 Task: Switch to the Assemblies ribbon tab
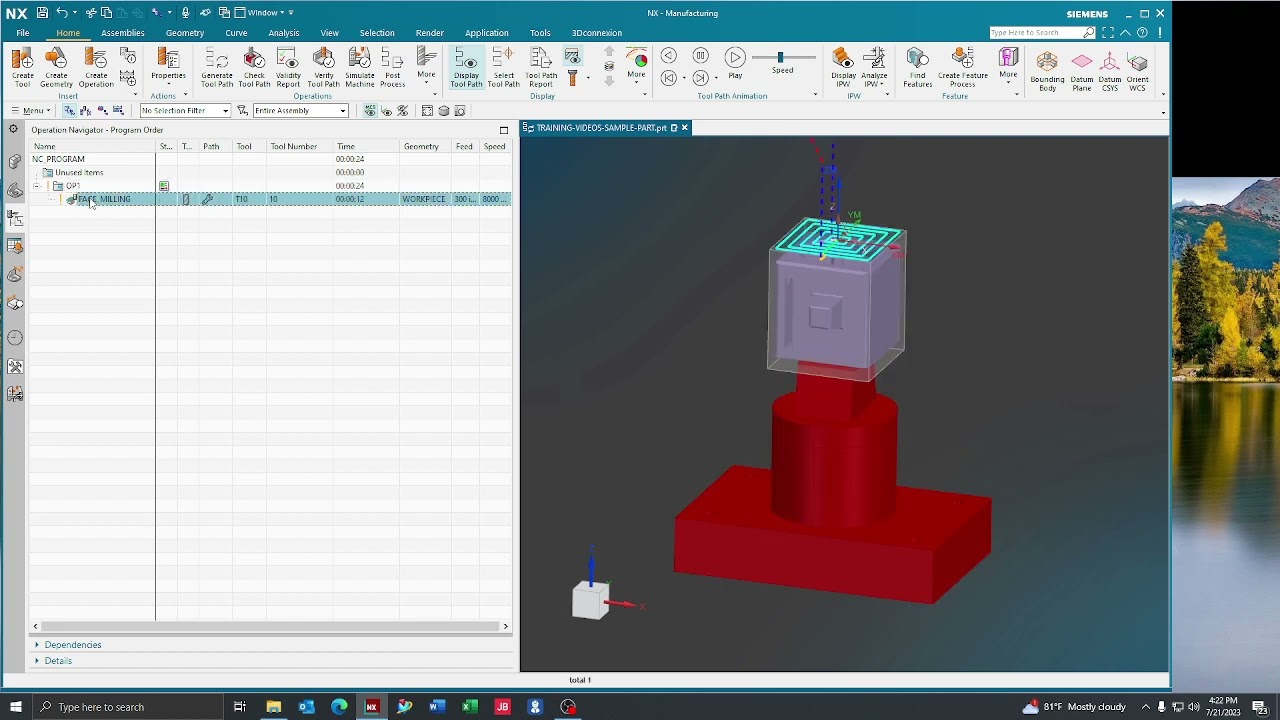tap(123, 33)
